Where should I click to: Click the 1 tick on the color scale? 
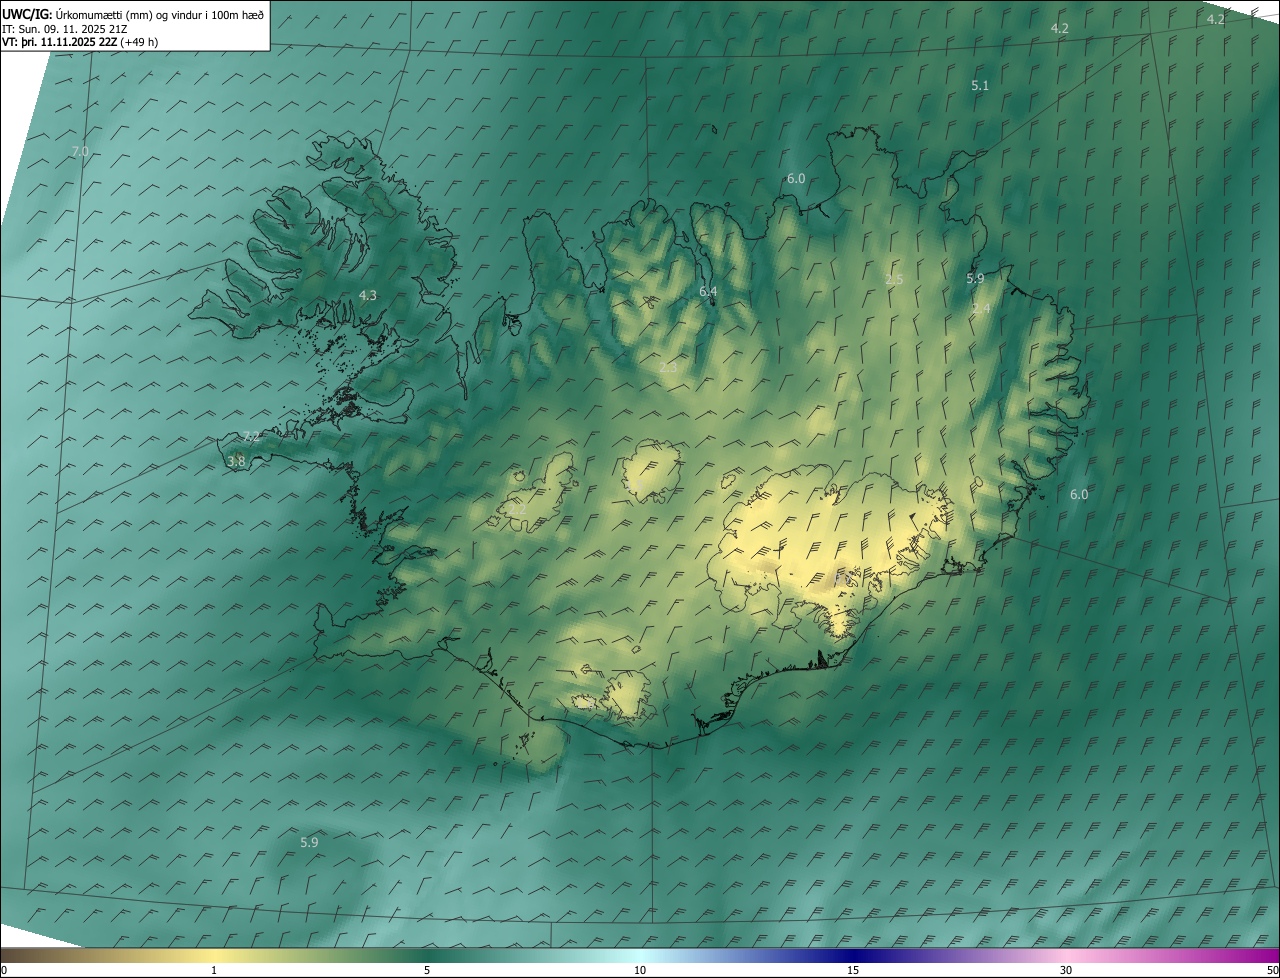coord(214,971)
